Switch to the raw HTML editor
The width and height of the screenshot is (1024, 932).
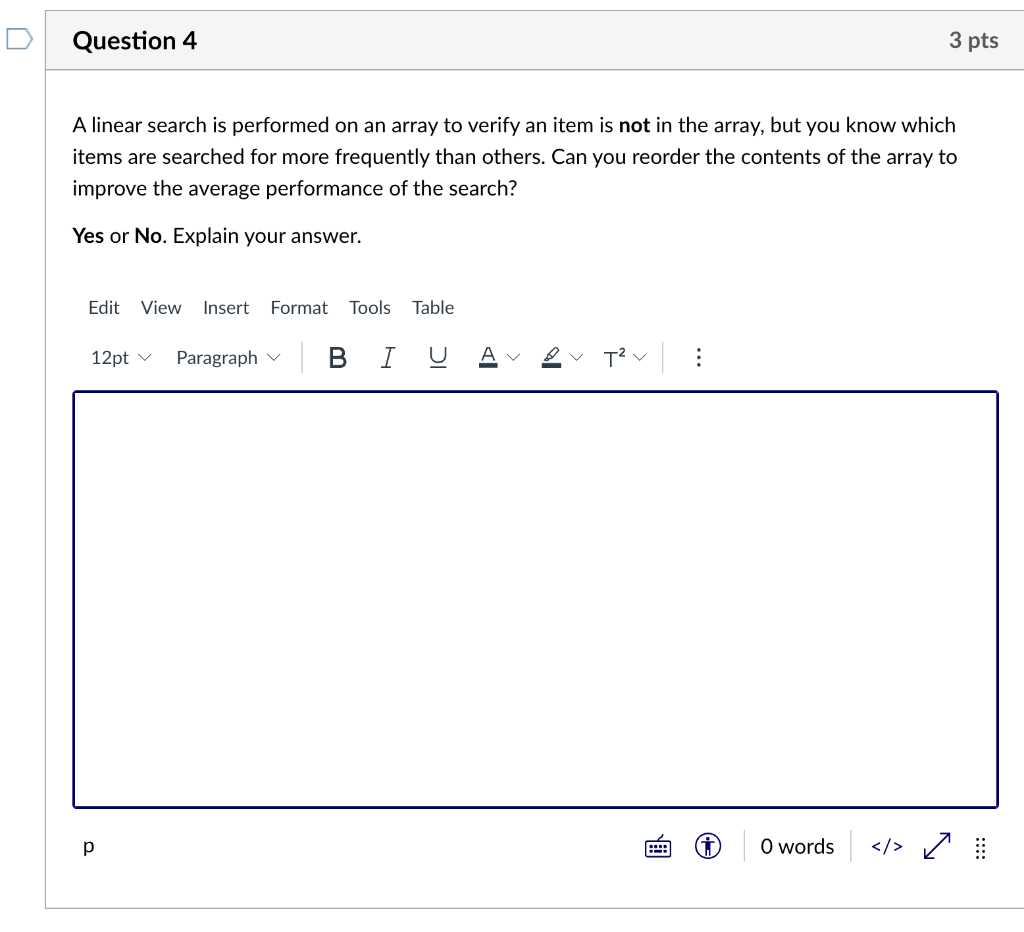[886, 846]
